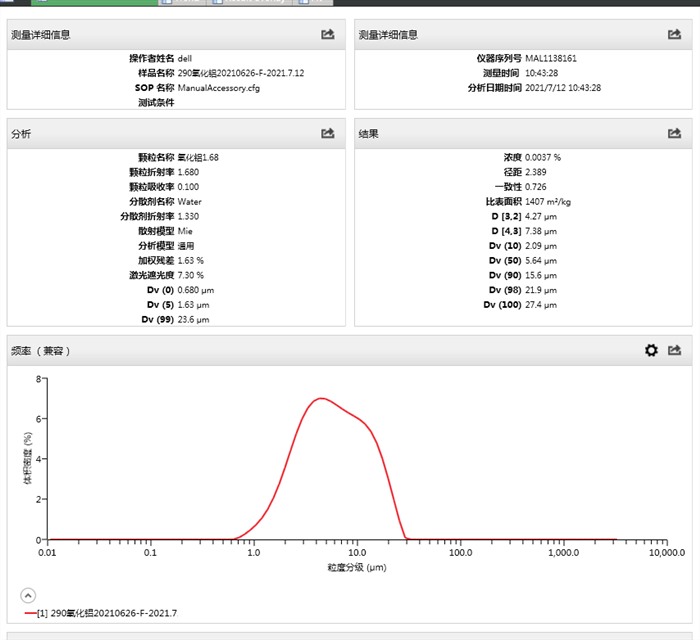The image size is (700, 640).
Task: Click instrument serial number MAL1138161
Action: click(551, 58)
